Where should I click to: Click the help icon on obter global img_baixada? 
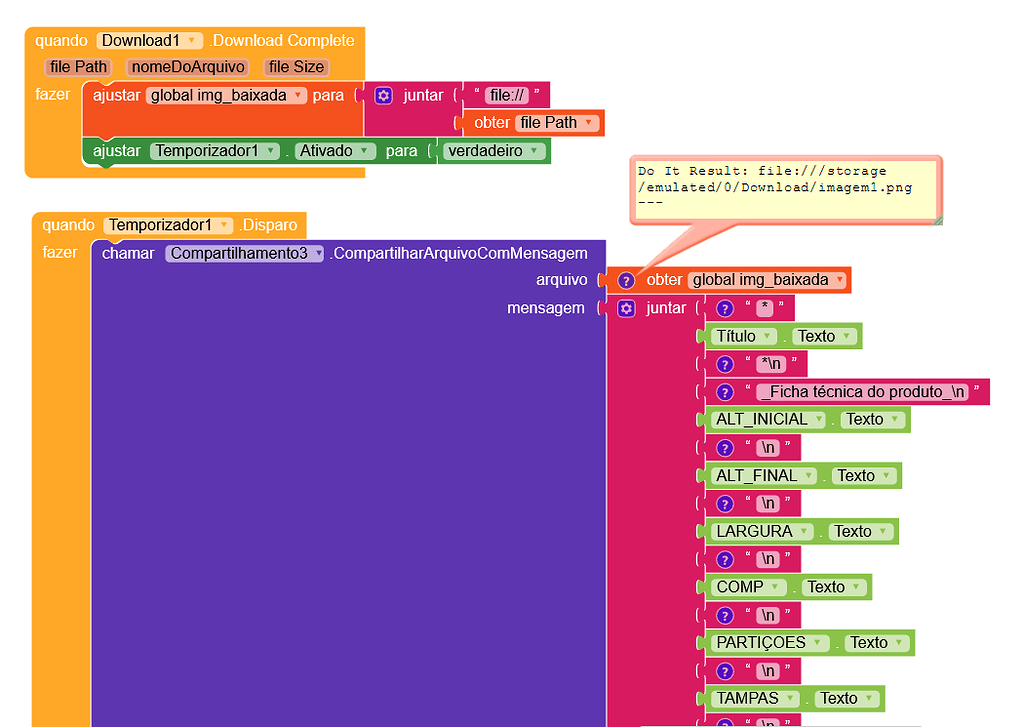626,280
